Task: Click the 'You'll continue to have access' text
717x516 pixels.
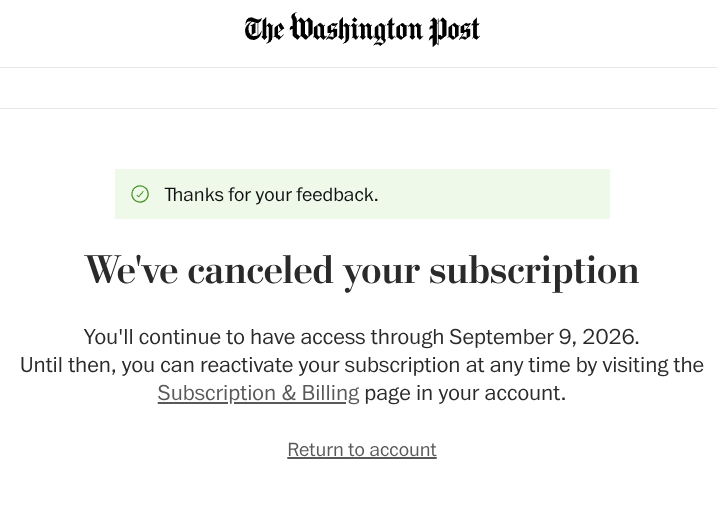Action: coord(225,337)
